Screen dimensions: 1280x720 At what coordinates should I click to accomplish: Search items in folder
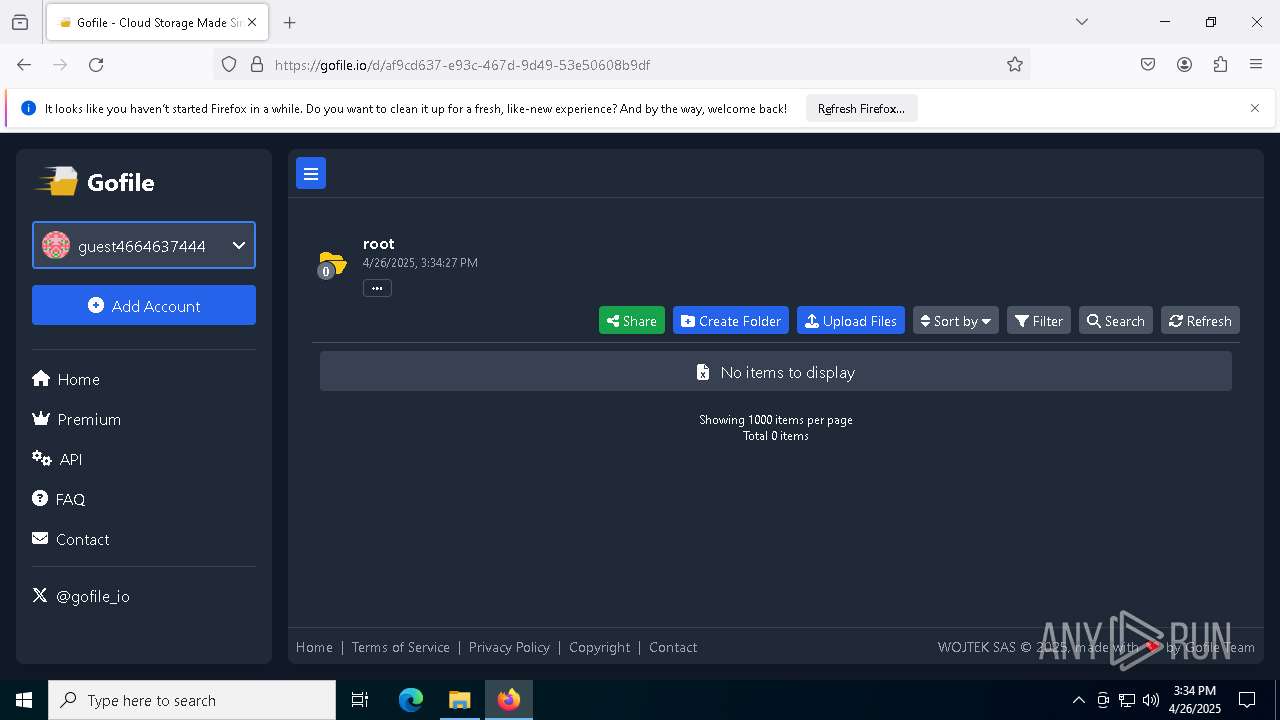(x=1116, y=321)
